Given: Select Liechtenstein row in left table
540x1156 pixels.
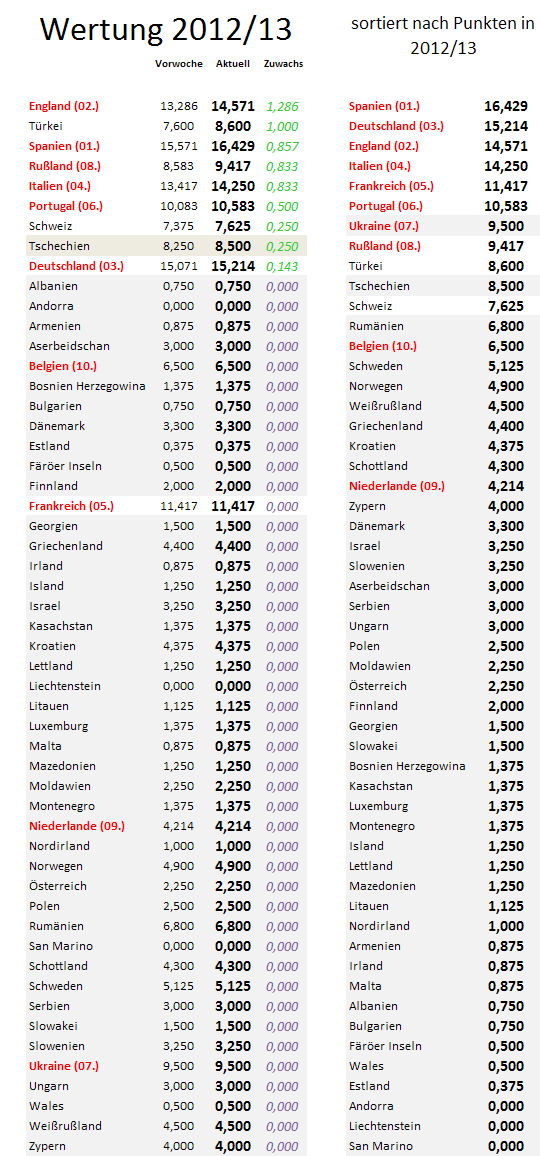Looking at the screenshot, I should tap(167, 686).
